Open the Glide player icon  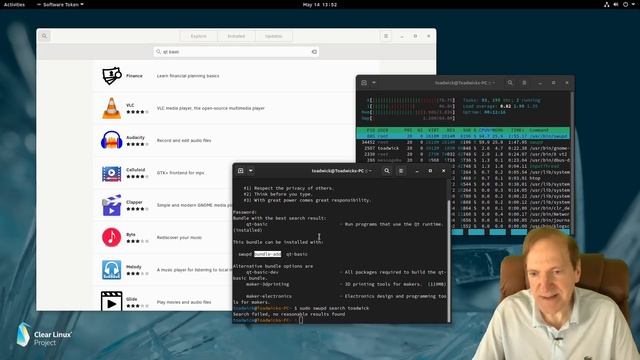(111, 301)
